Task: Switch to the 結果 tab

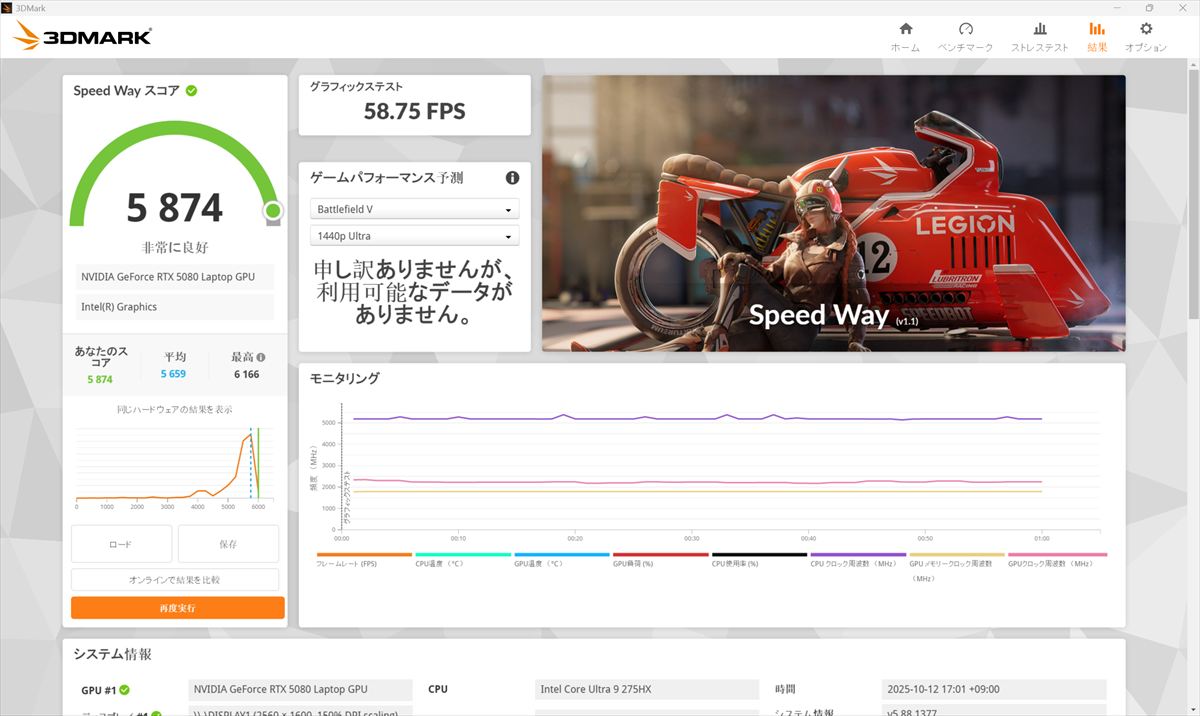Action: click(x=1097, y=36)
